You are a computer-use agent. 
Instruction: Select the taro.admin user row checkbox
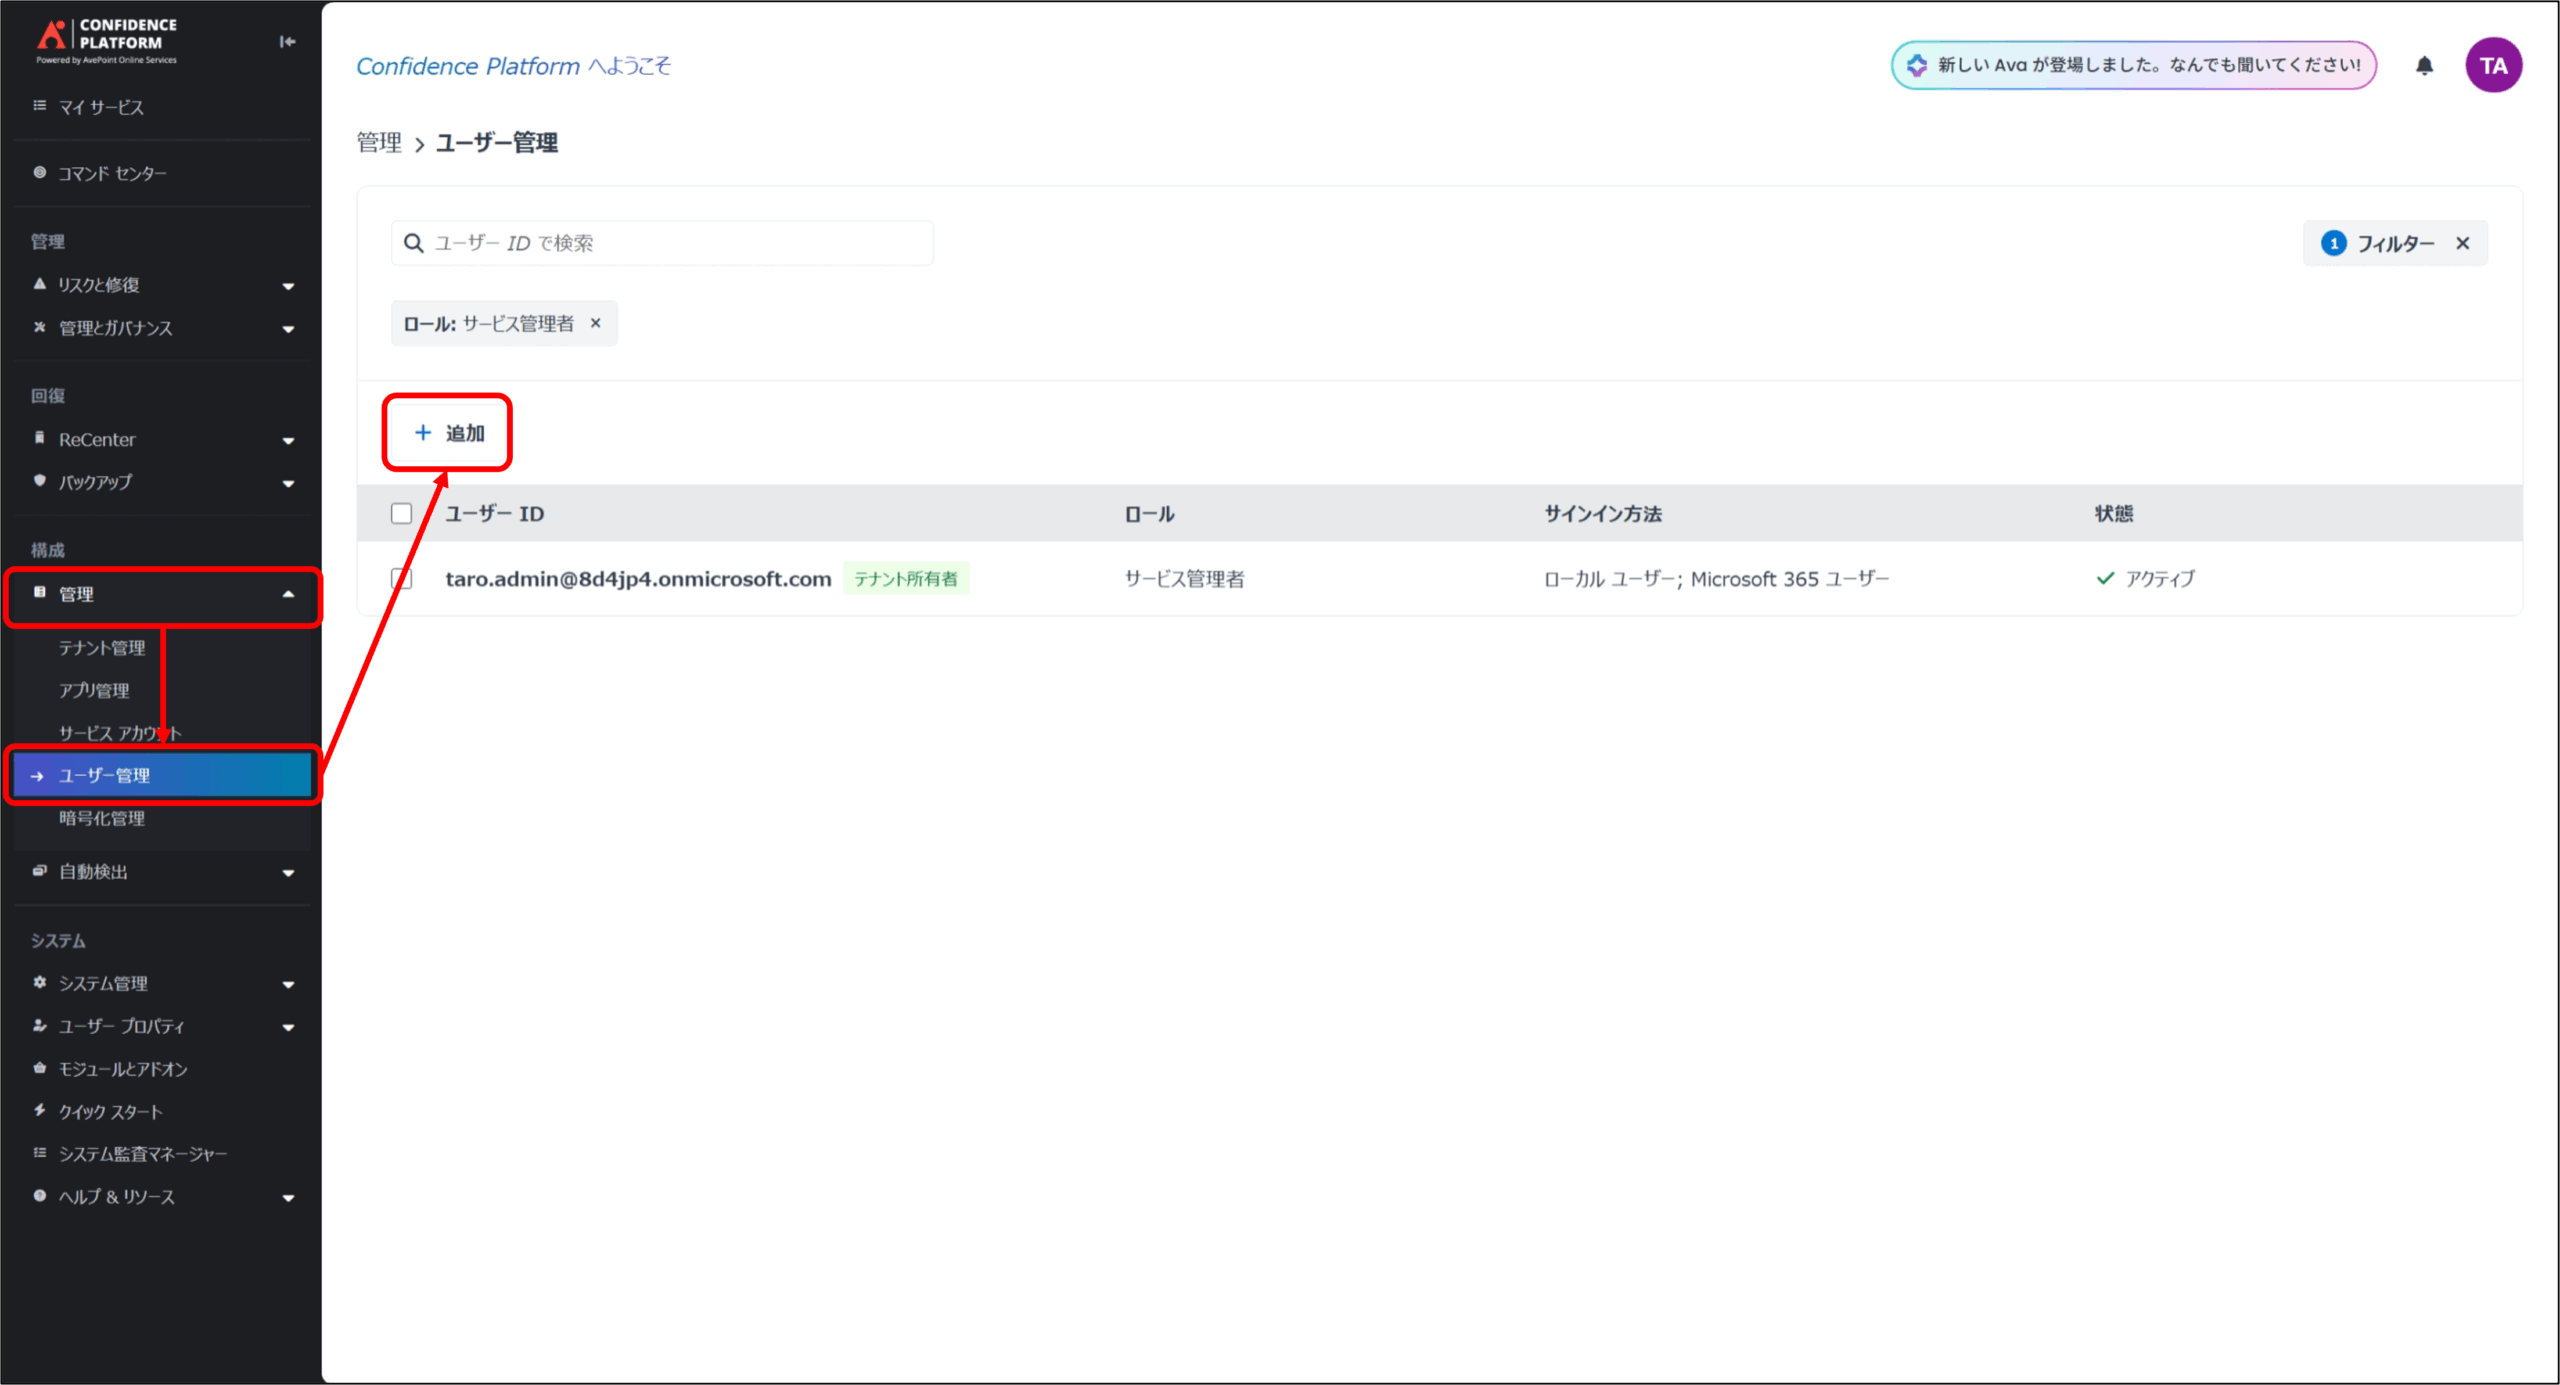tap(401, 578)
